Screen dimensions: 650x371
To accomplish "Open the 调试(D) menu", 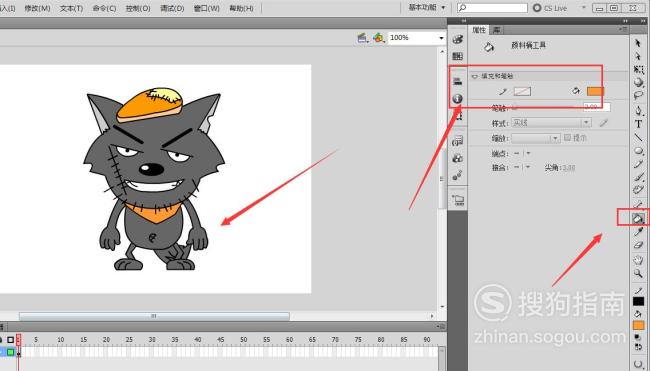I will coord(172,8).
